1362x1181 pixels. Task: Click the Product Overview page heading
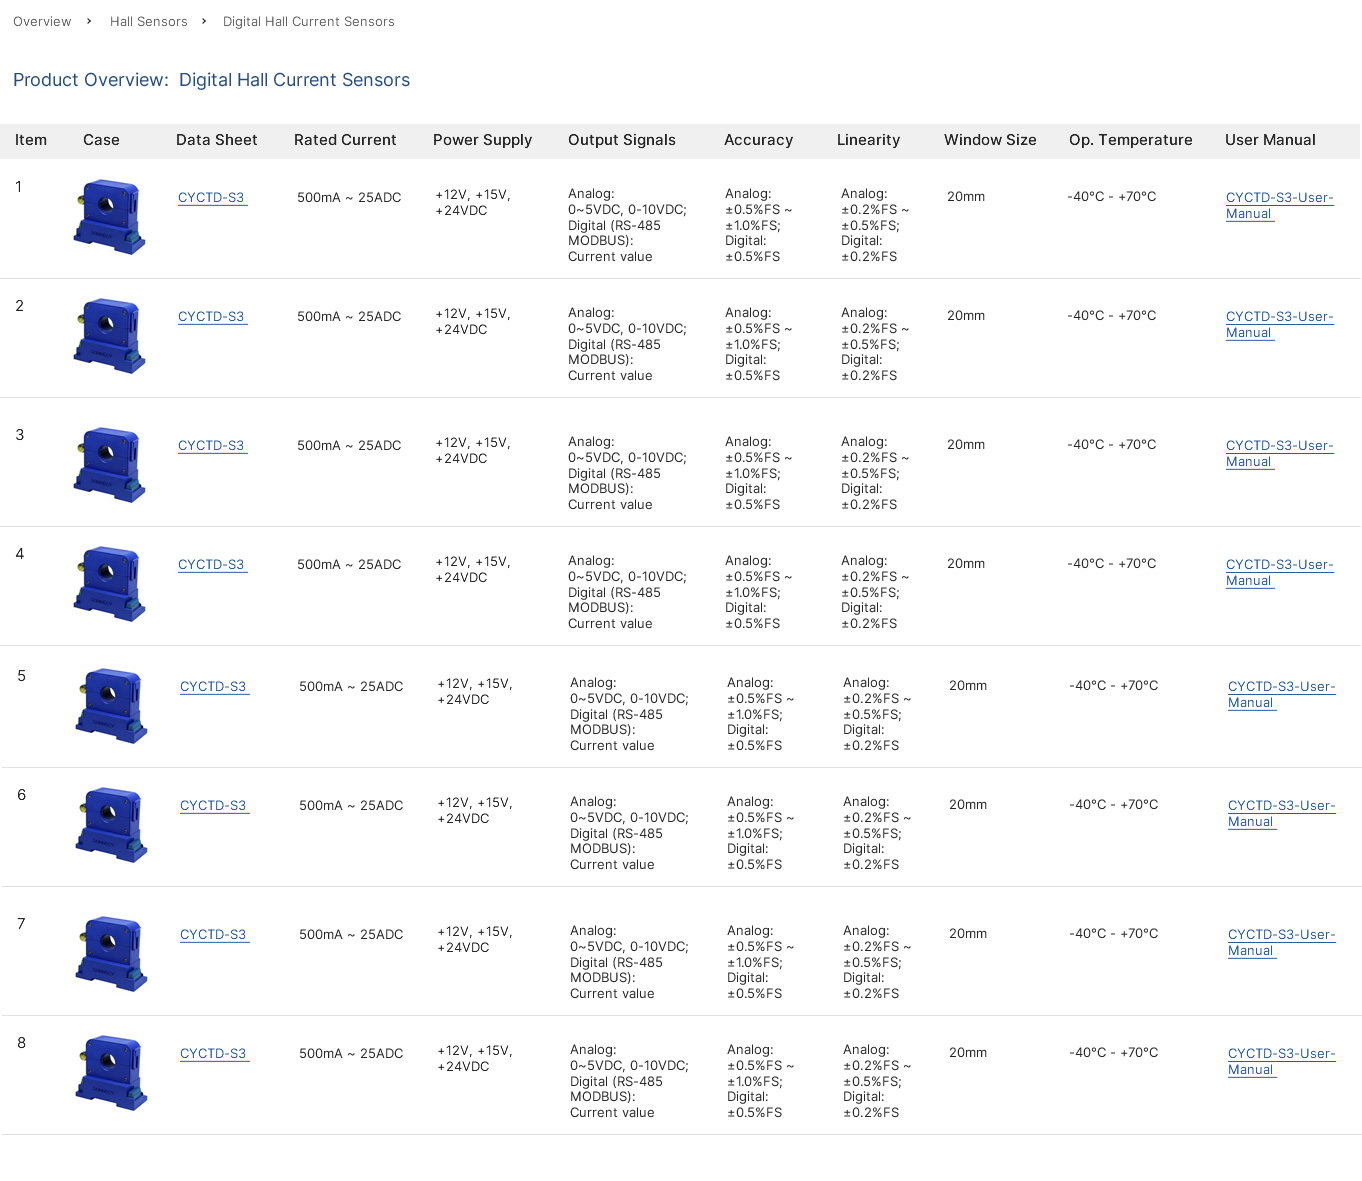[211, 80]
